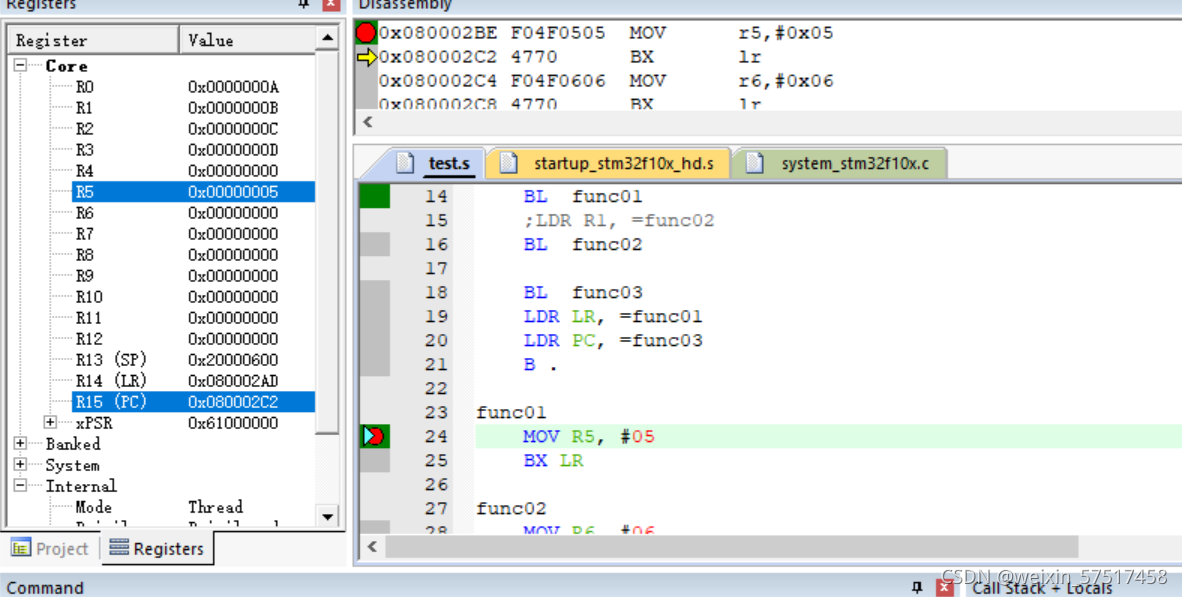Switch to the Project panel tab
The height and width of the screenshot is (597, 1182).
click(51, 549)
